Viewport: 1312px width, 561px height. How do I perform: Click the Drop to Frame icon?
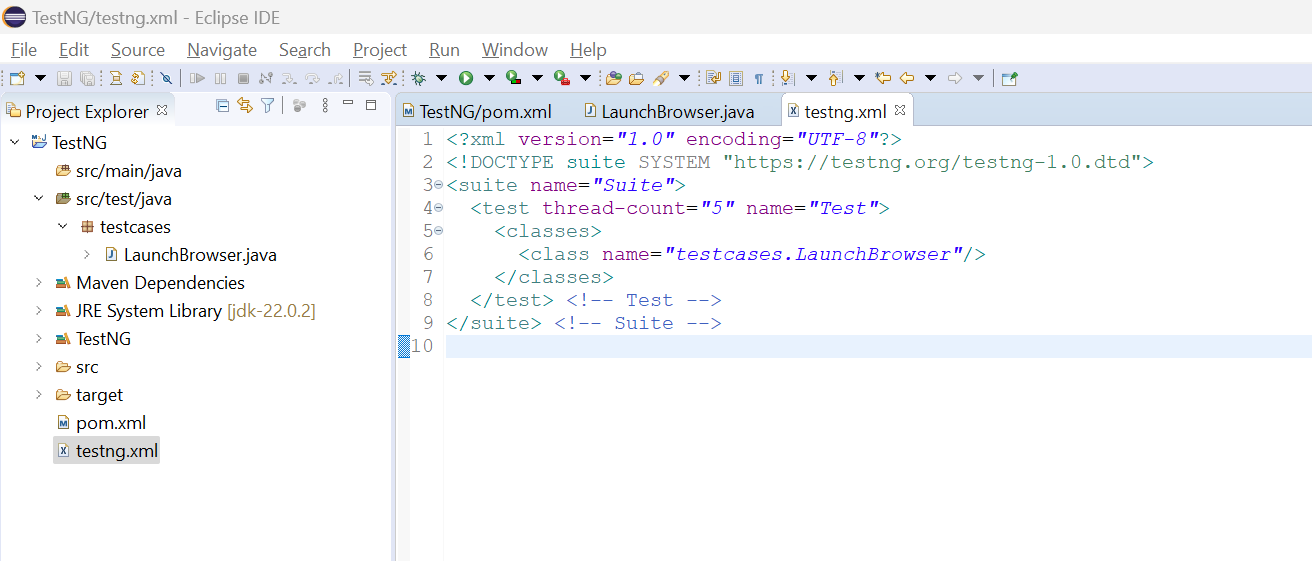click(365, 78)
